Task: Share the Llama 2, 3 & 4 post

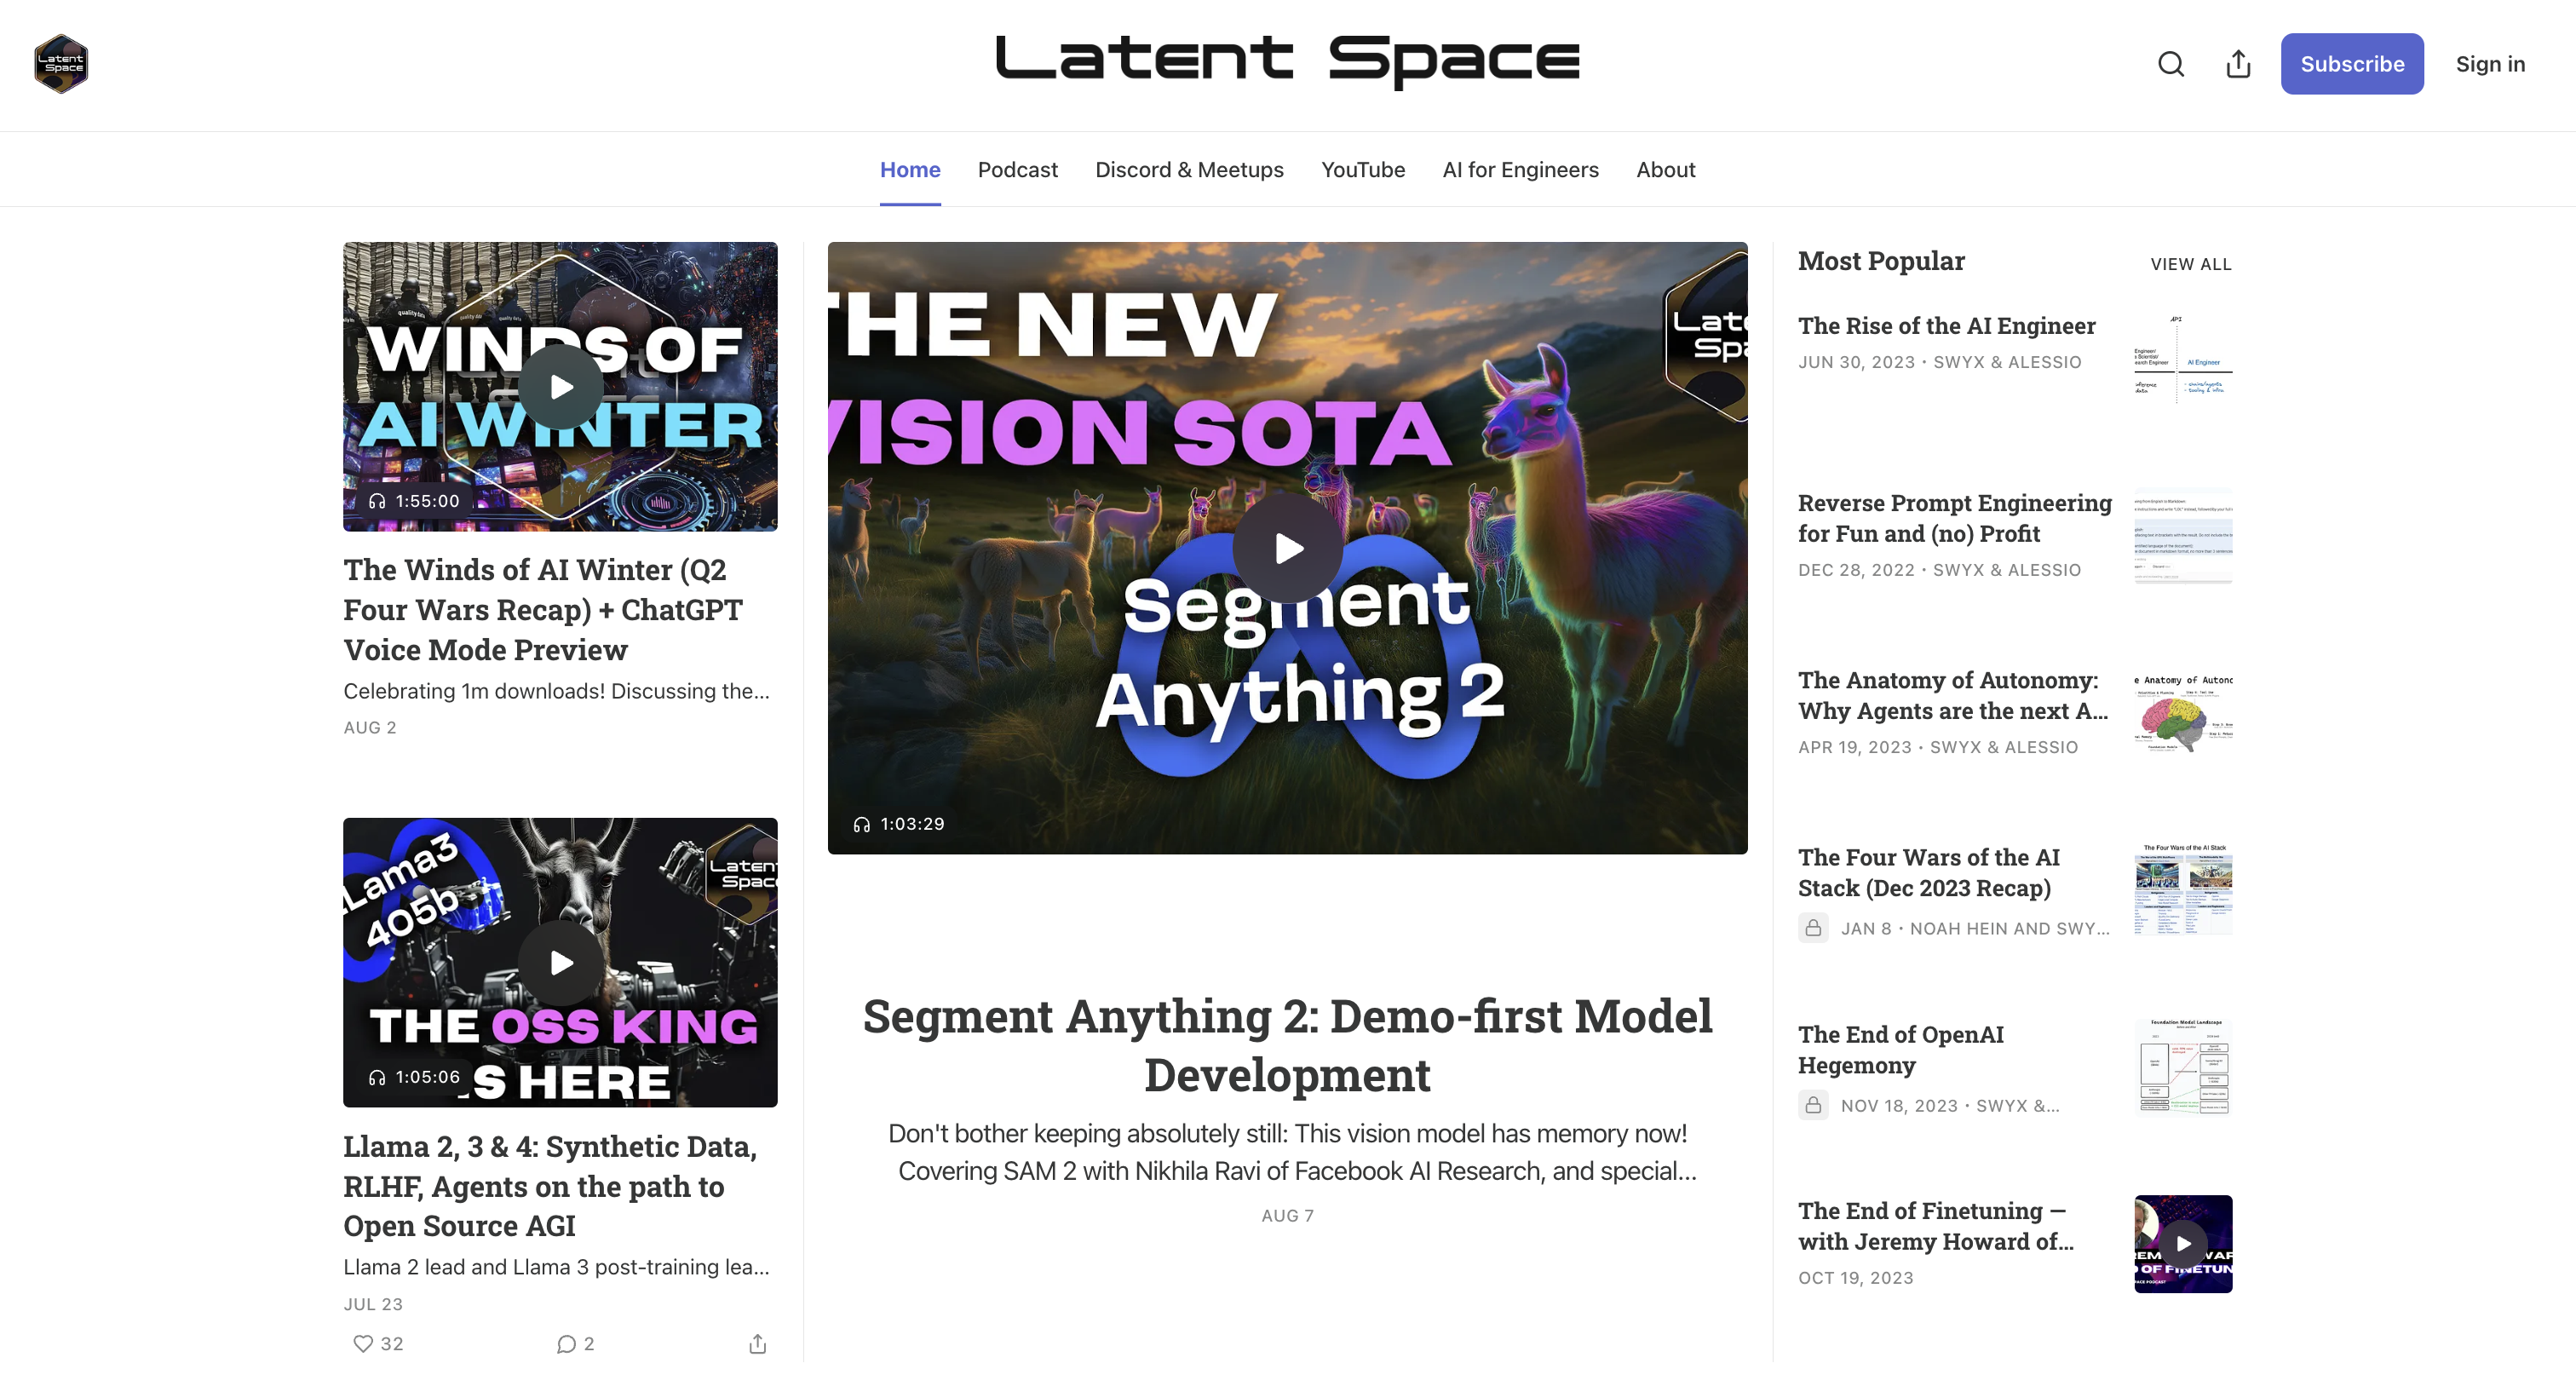Action: coord(758,1343)
